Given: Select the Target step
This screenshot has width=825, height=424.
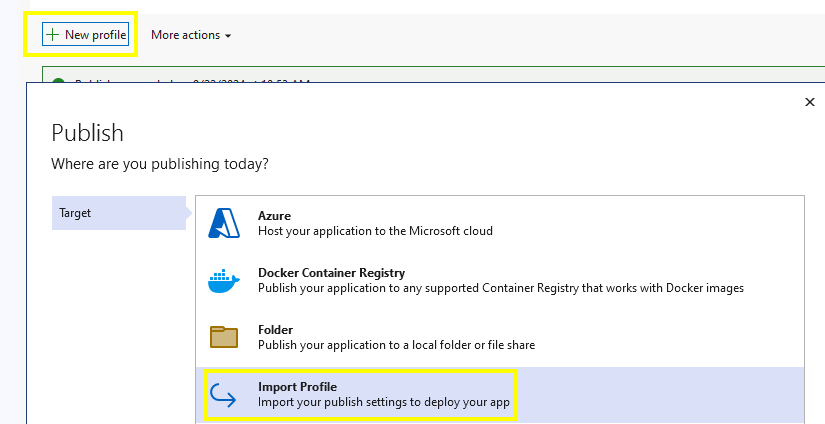Looking at the screenshot, I should (119, 213).
